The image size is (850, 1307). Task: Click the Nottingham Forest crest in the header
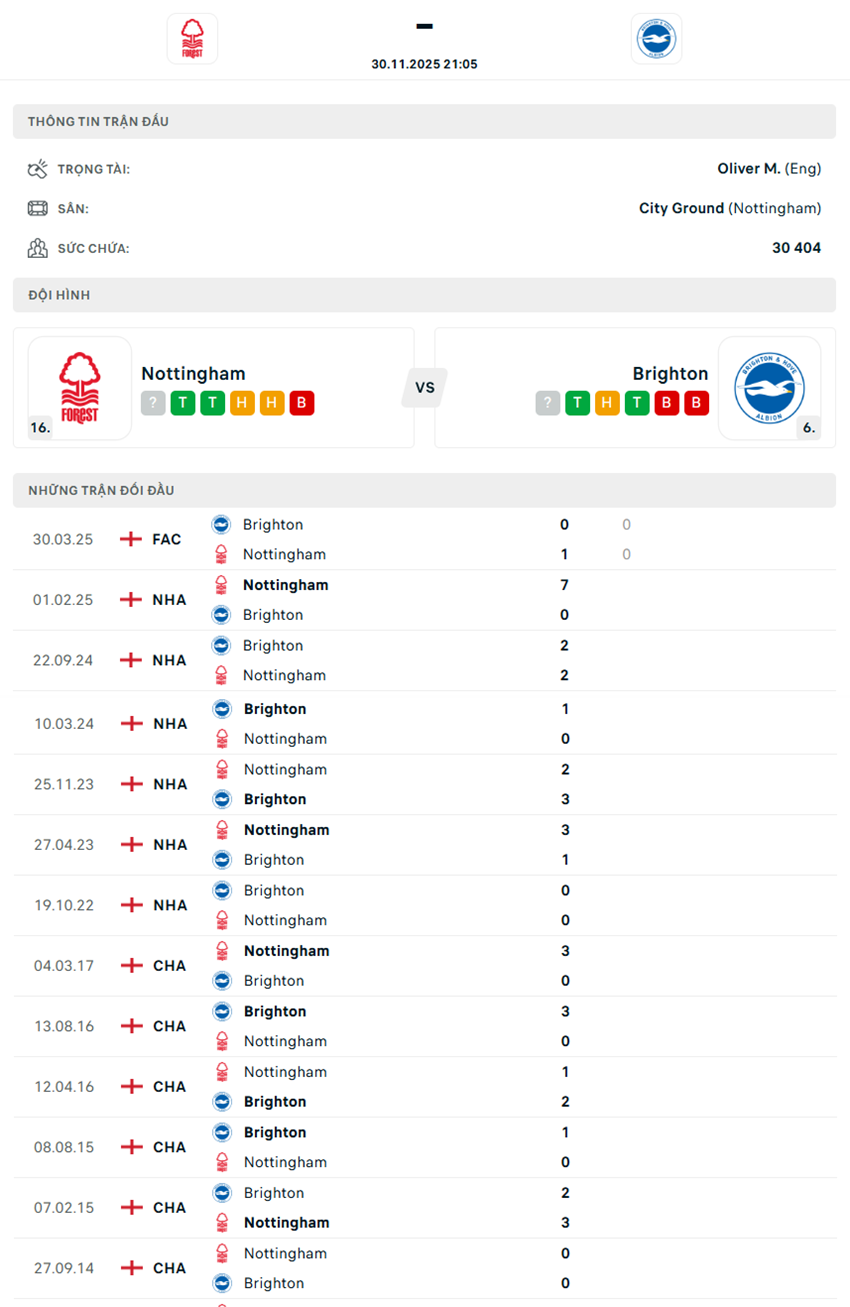[x=192, y=39]
